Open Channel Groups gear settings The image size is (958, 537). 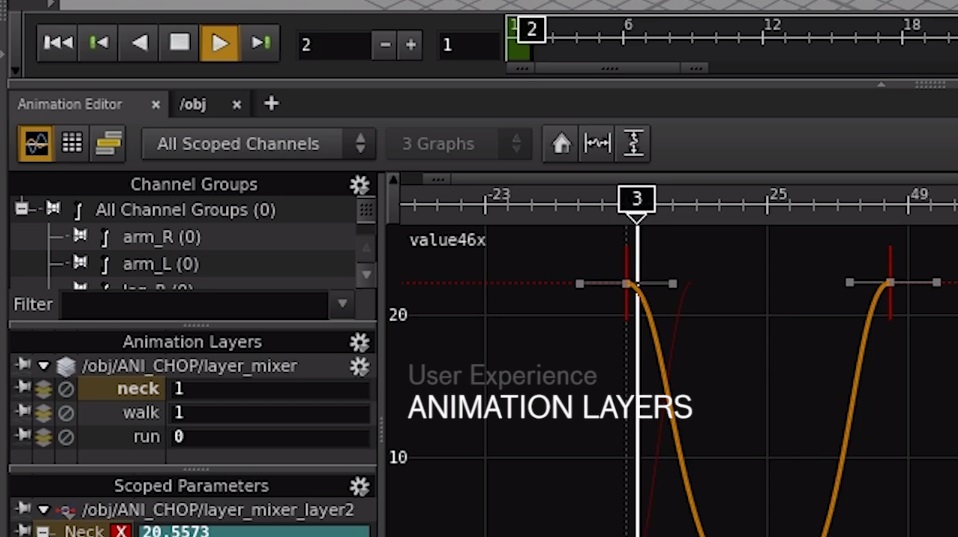[x=359, y=185]
